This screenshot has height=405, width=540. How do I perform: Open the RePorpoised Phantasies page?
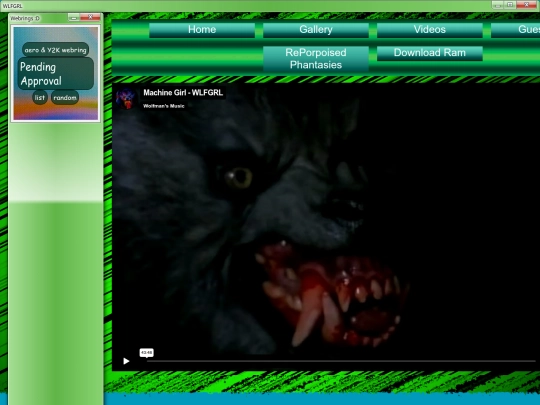[x=316, y=59]
